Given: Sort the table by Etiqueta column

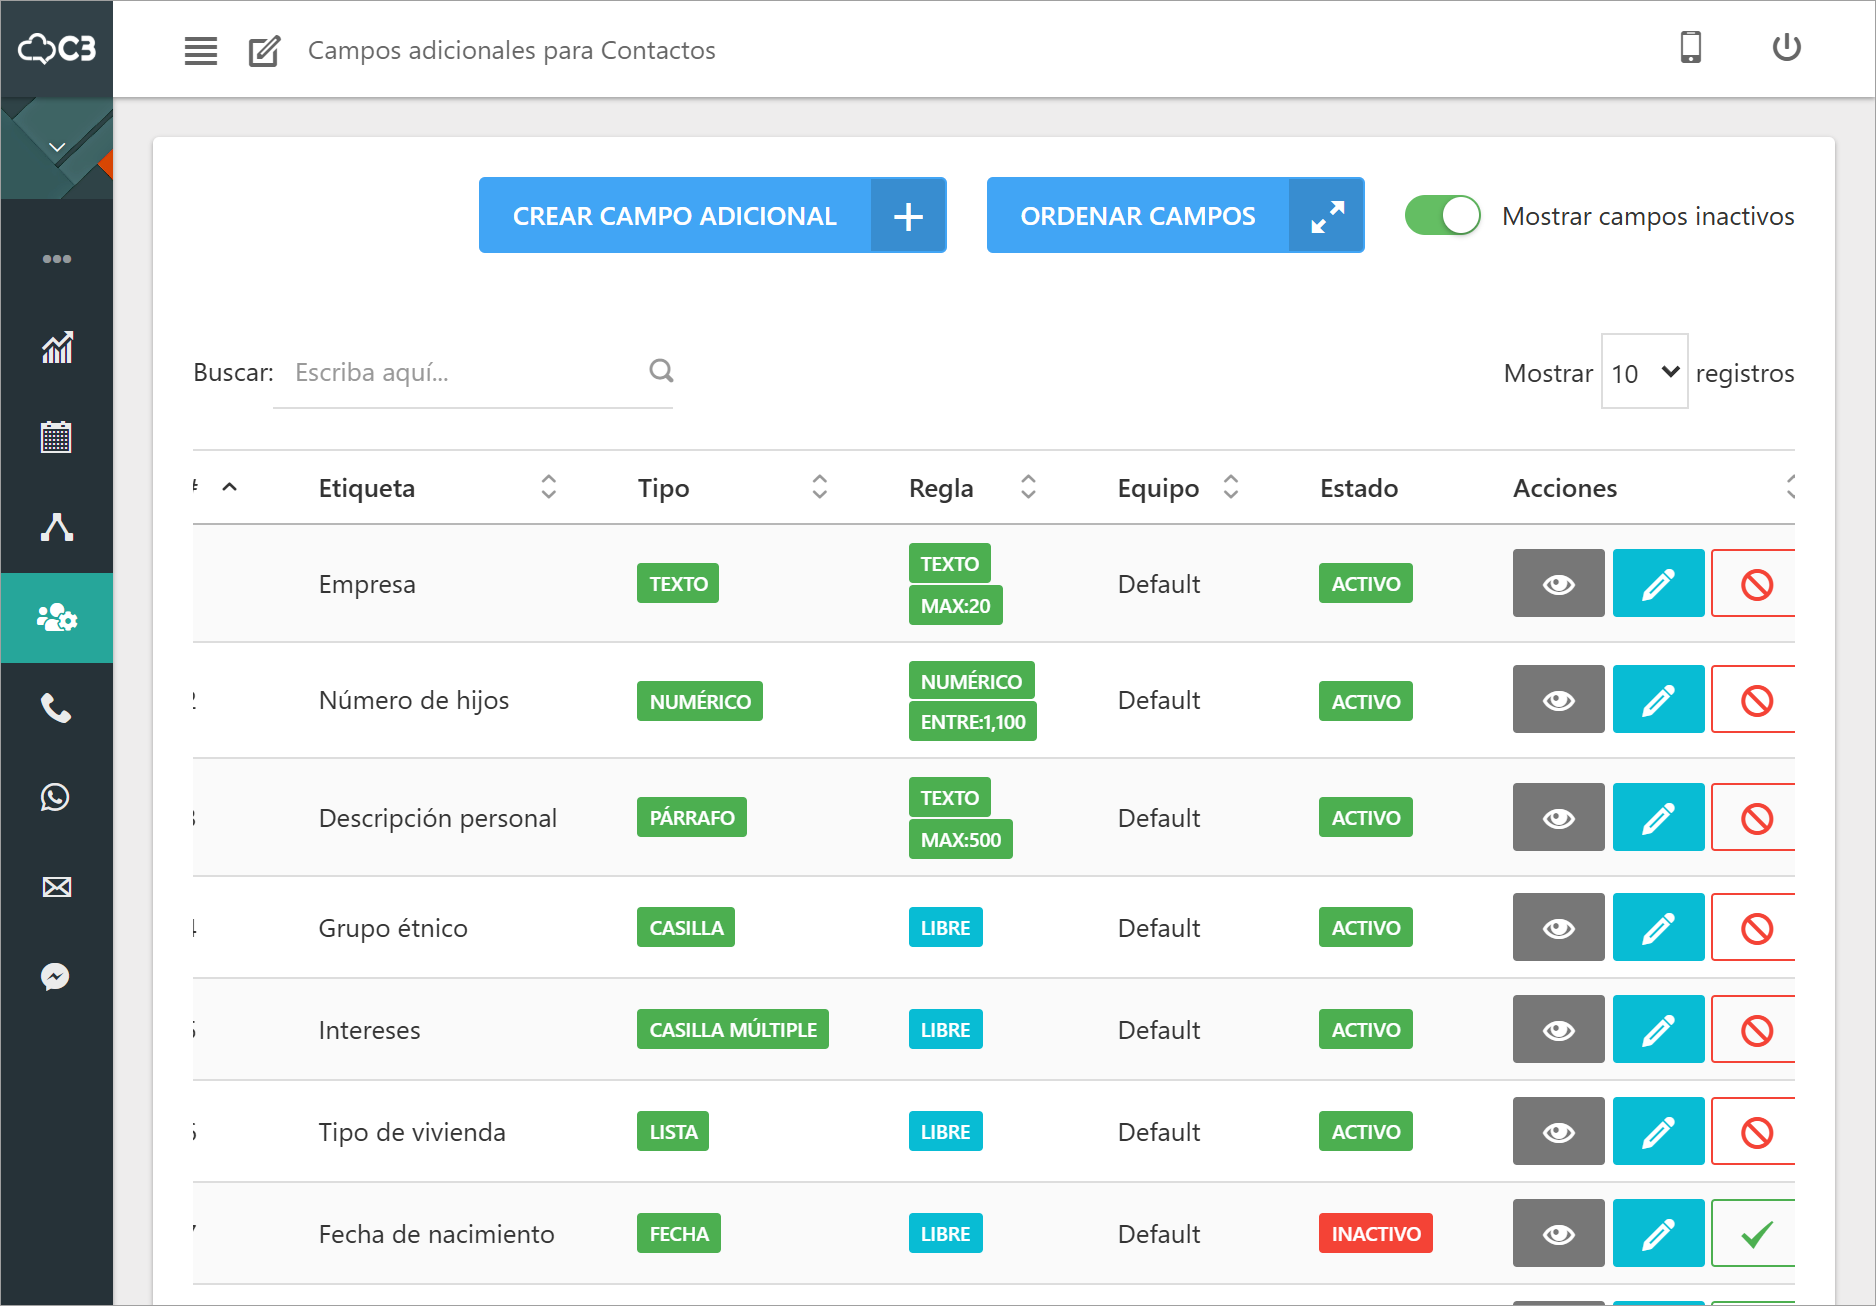Looking at the screenshot, I should (548, 487).
